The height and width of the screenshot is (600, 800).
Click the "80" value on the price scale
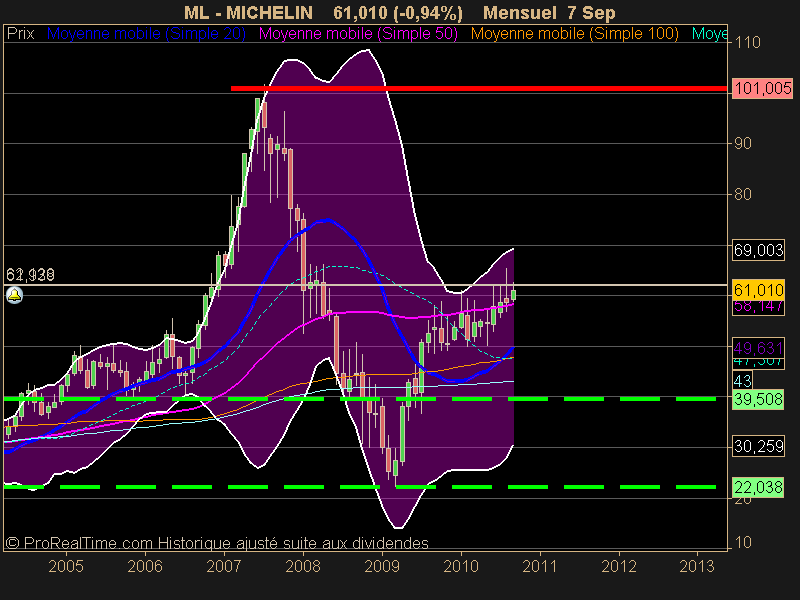point(743,194)
